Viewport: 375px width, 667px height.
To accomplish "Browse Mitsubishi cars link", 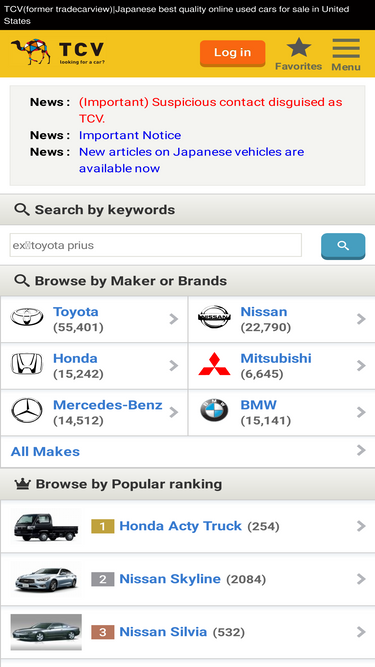I will [276, 358].
